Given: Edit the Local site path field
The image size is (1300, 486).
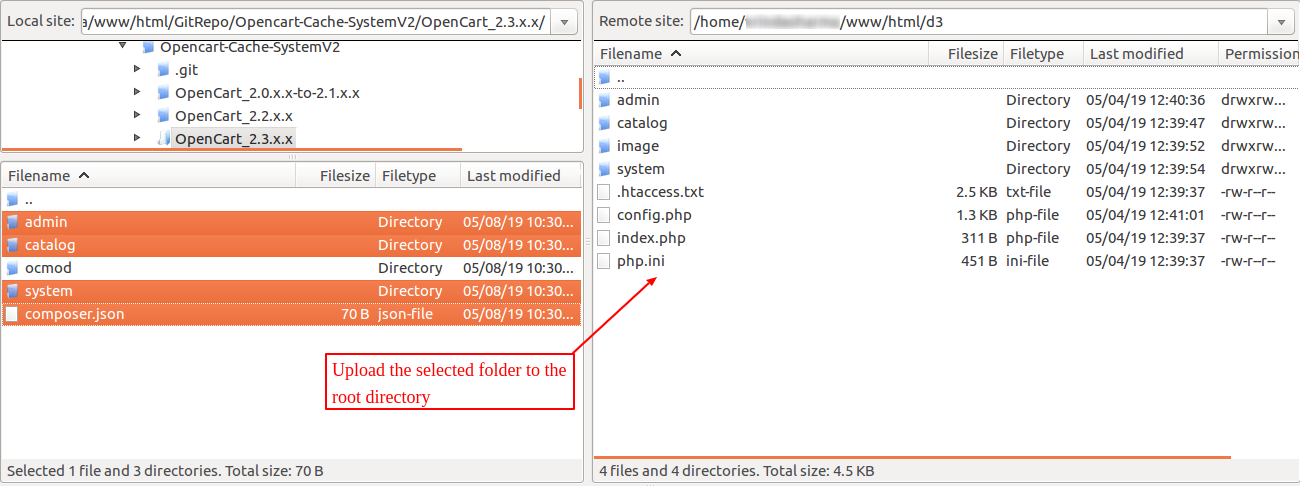Looking at the screenshot, I should click(x=316, y=21).
